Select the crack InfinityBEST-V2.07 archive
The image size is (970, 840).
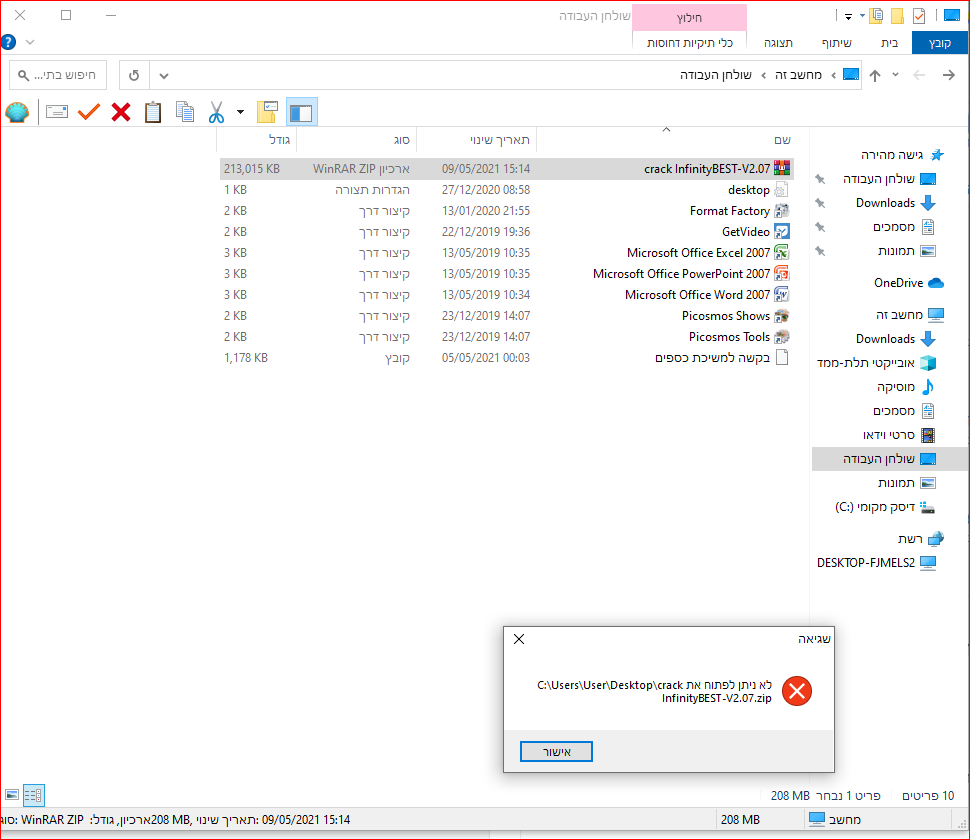[507, 169]
